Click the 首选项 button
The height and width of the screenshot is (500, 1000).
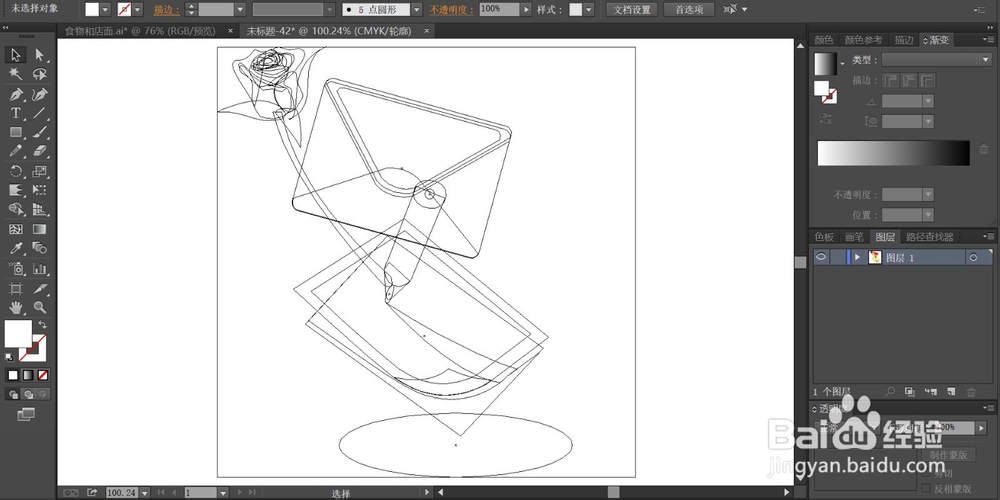point(689,10)
